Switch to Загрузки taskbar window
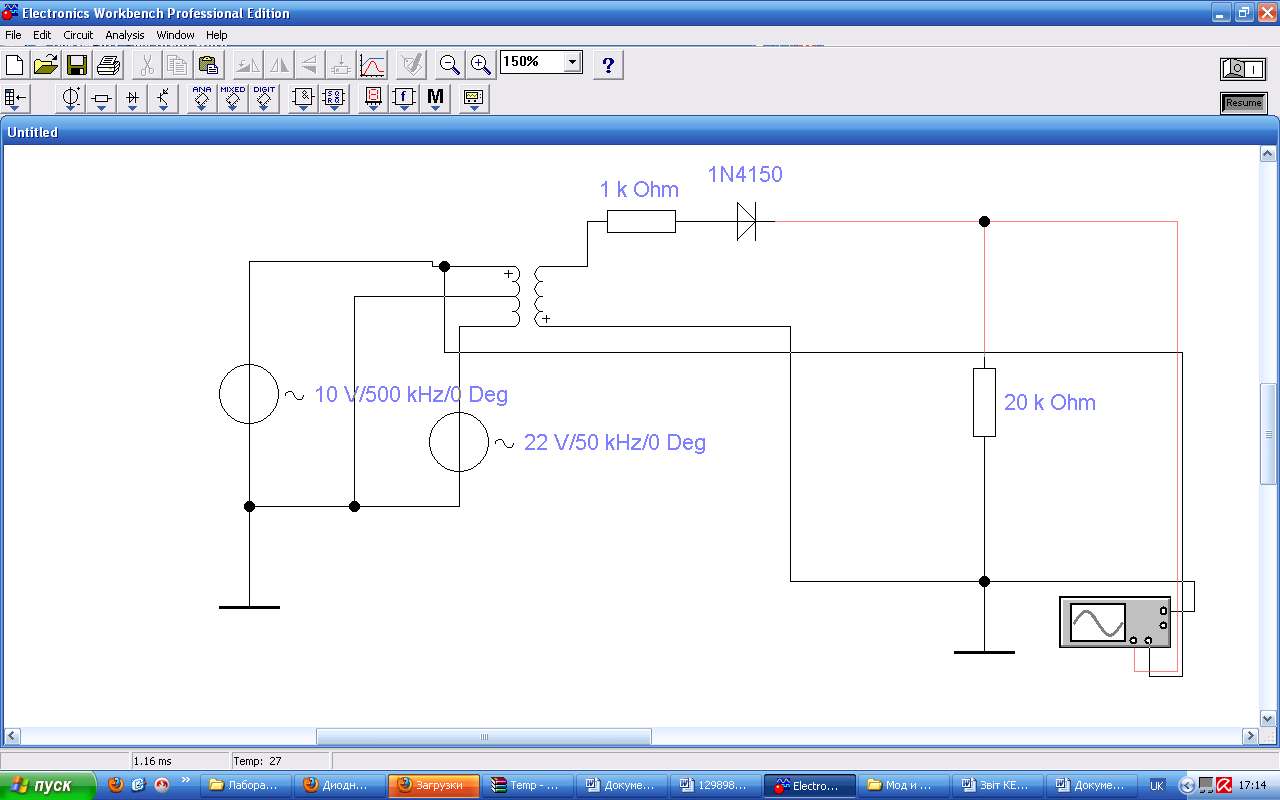Viewport: 1280px width, 800px height. click(x=434, y=786)
